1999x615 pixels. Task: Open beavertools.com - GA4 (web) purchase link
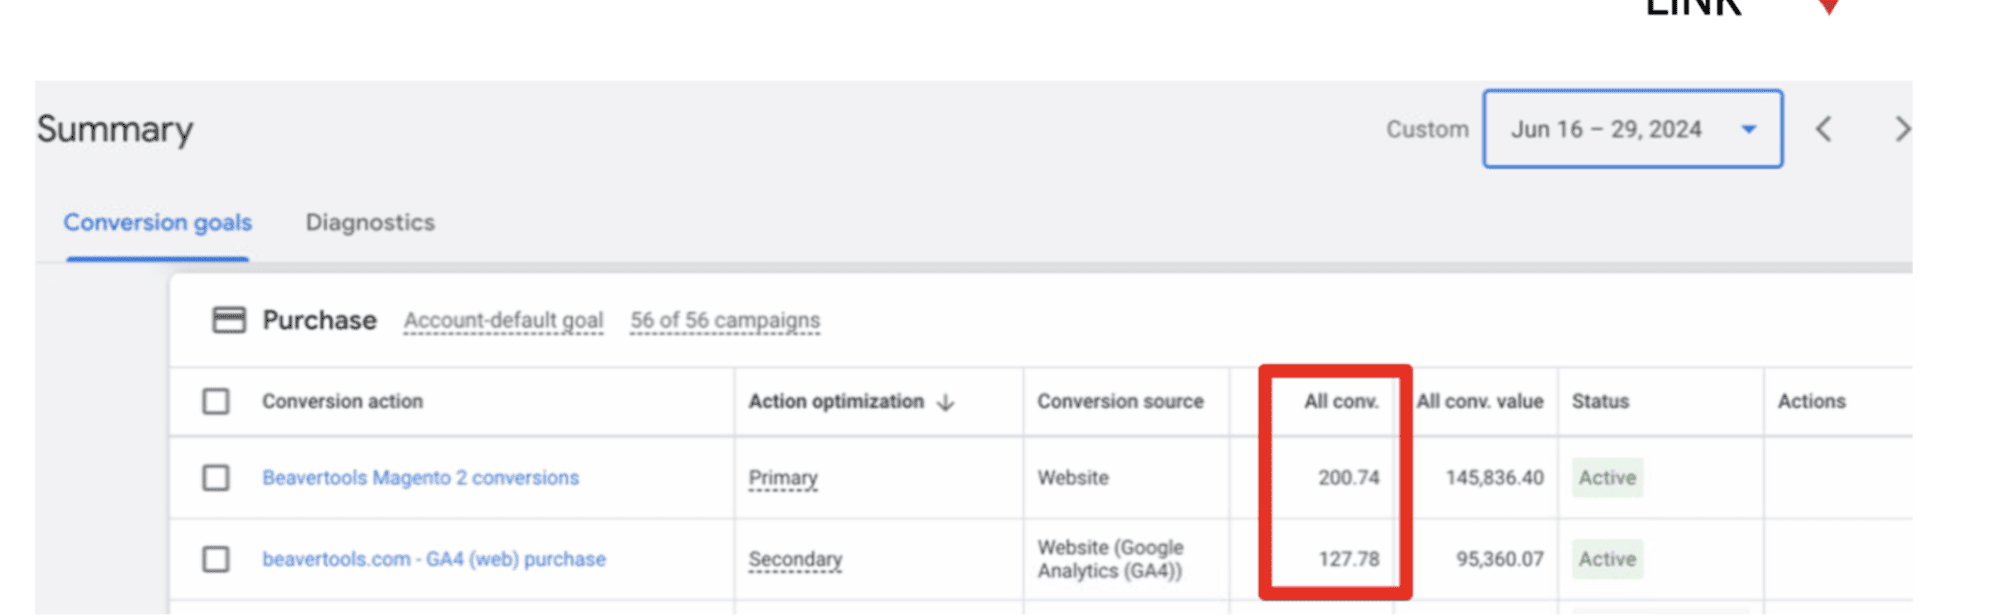(434, 559)
